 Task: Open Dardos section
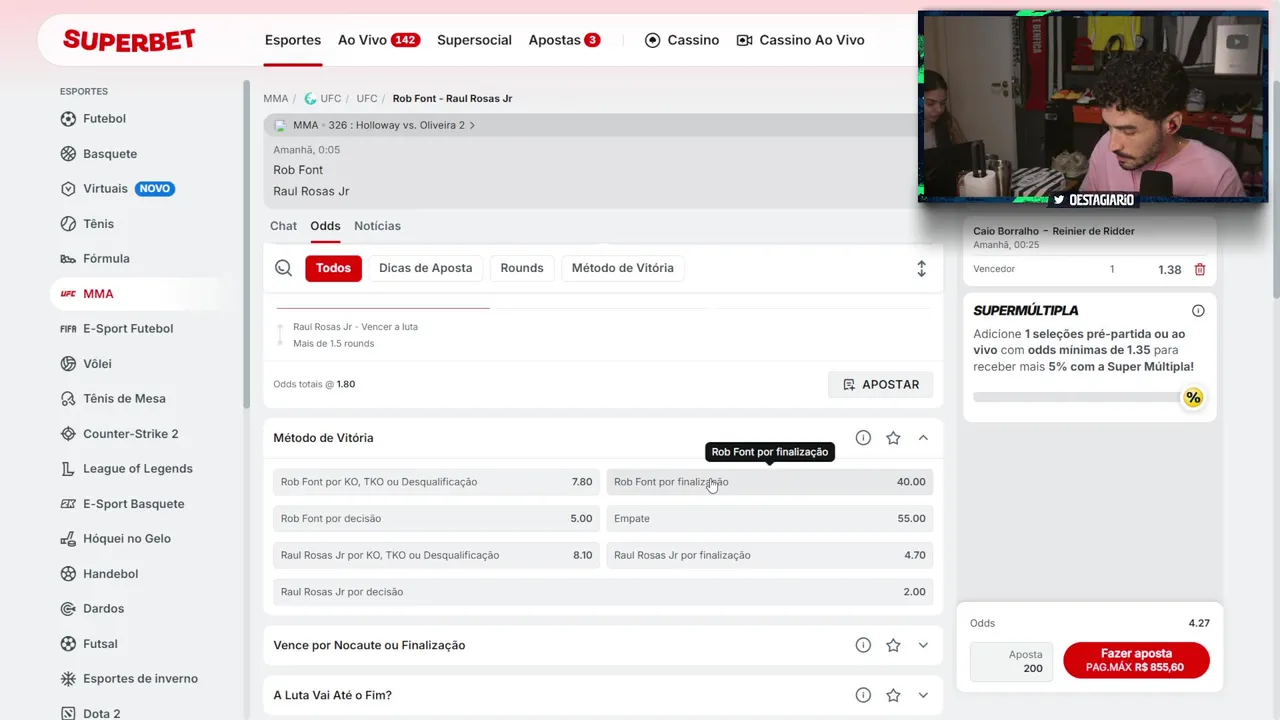coord(103,609)
